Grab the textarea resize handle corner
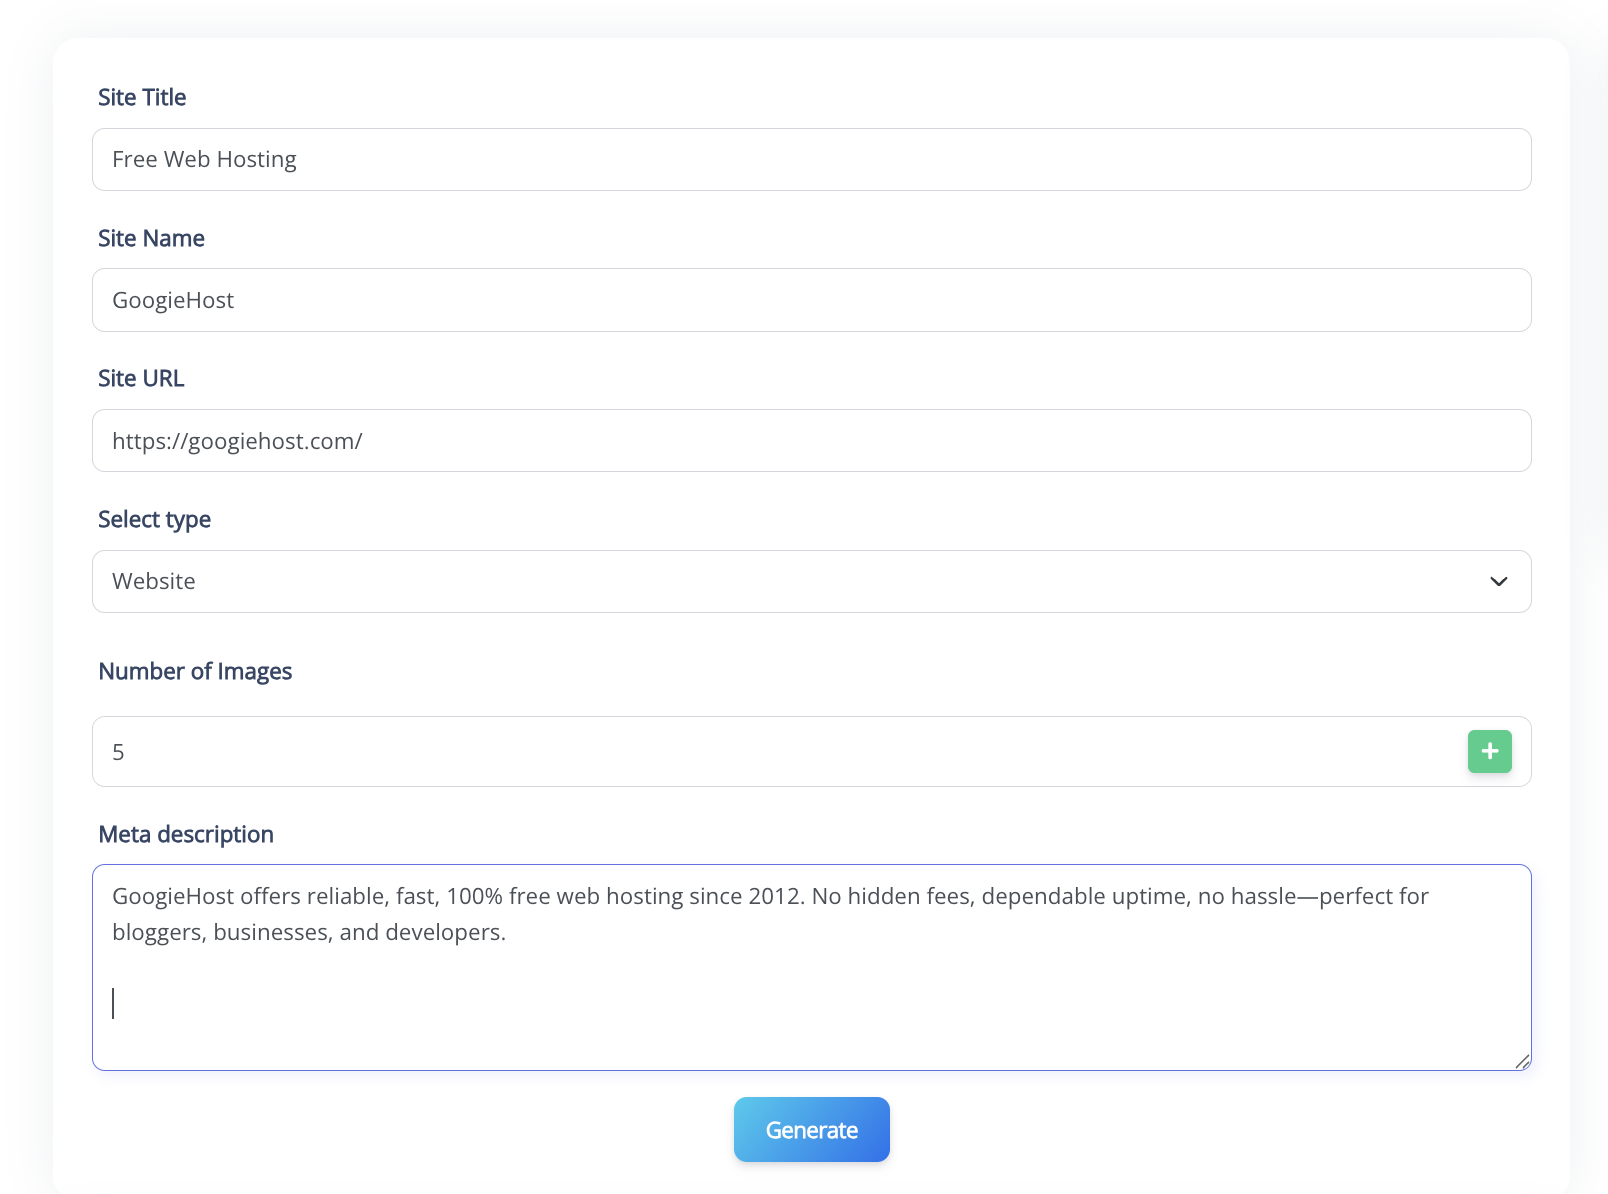 1522,1061
